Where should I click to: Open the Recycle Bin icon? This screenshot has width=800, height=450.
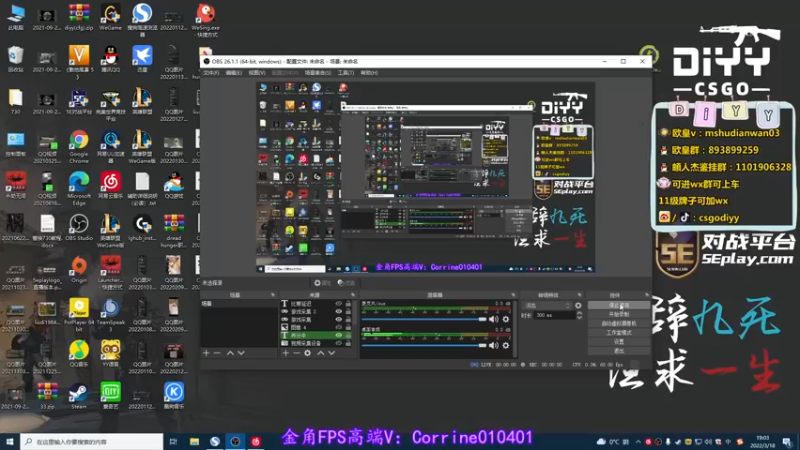tap(15, 59)
